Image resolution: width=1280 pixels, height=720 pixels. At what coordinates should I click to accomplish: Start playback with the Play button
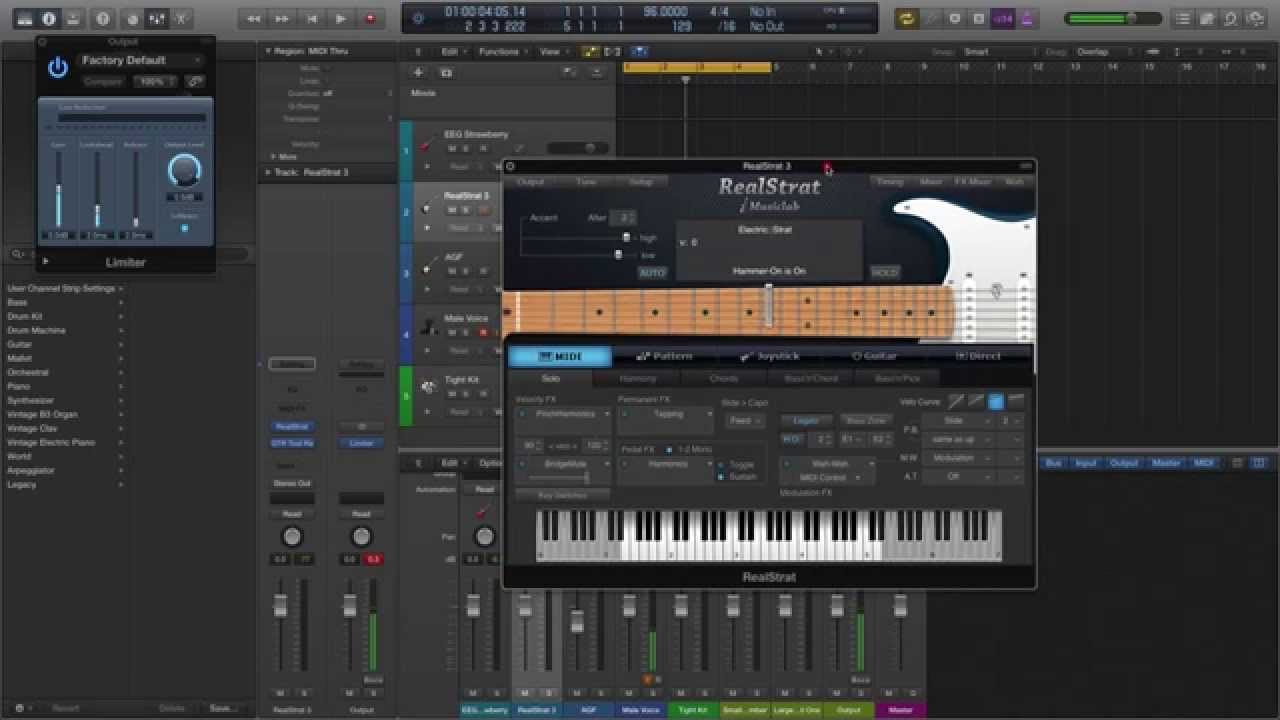coord(341,18)
